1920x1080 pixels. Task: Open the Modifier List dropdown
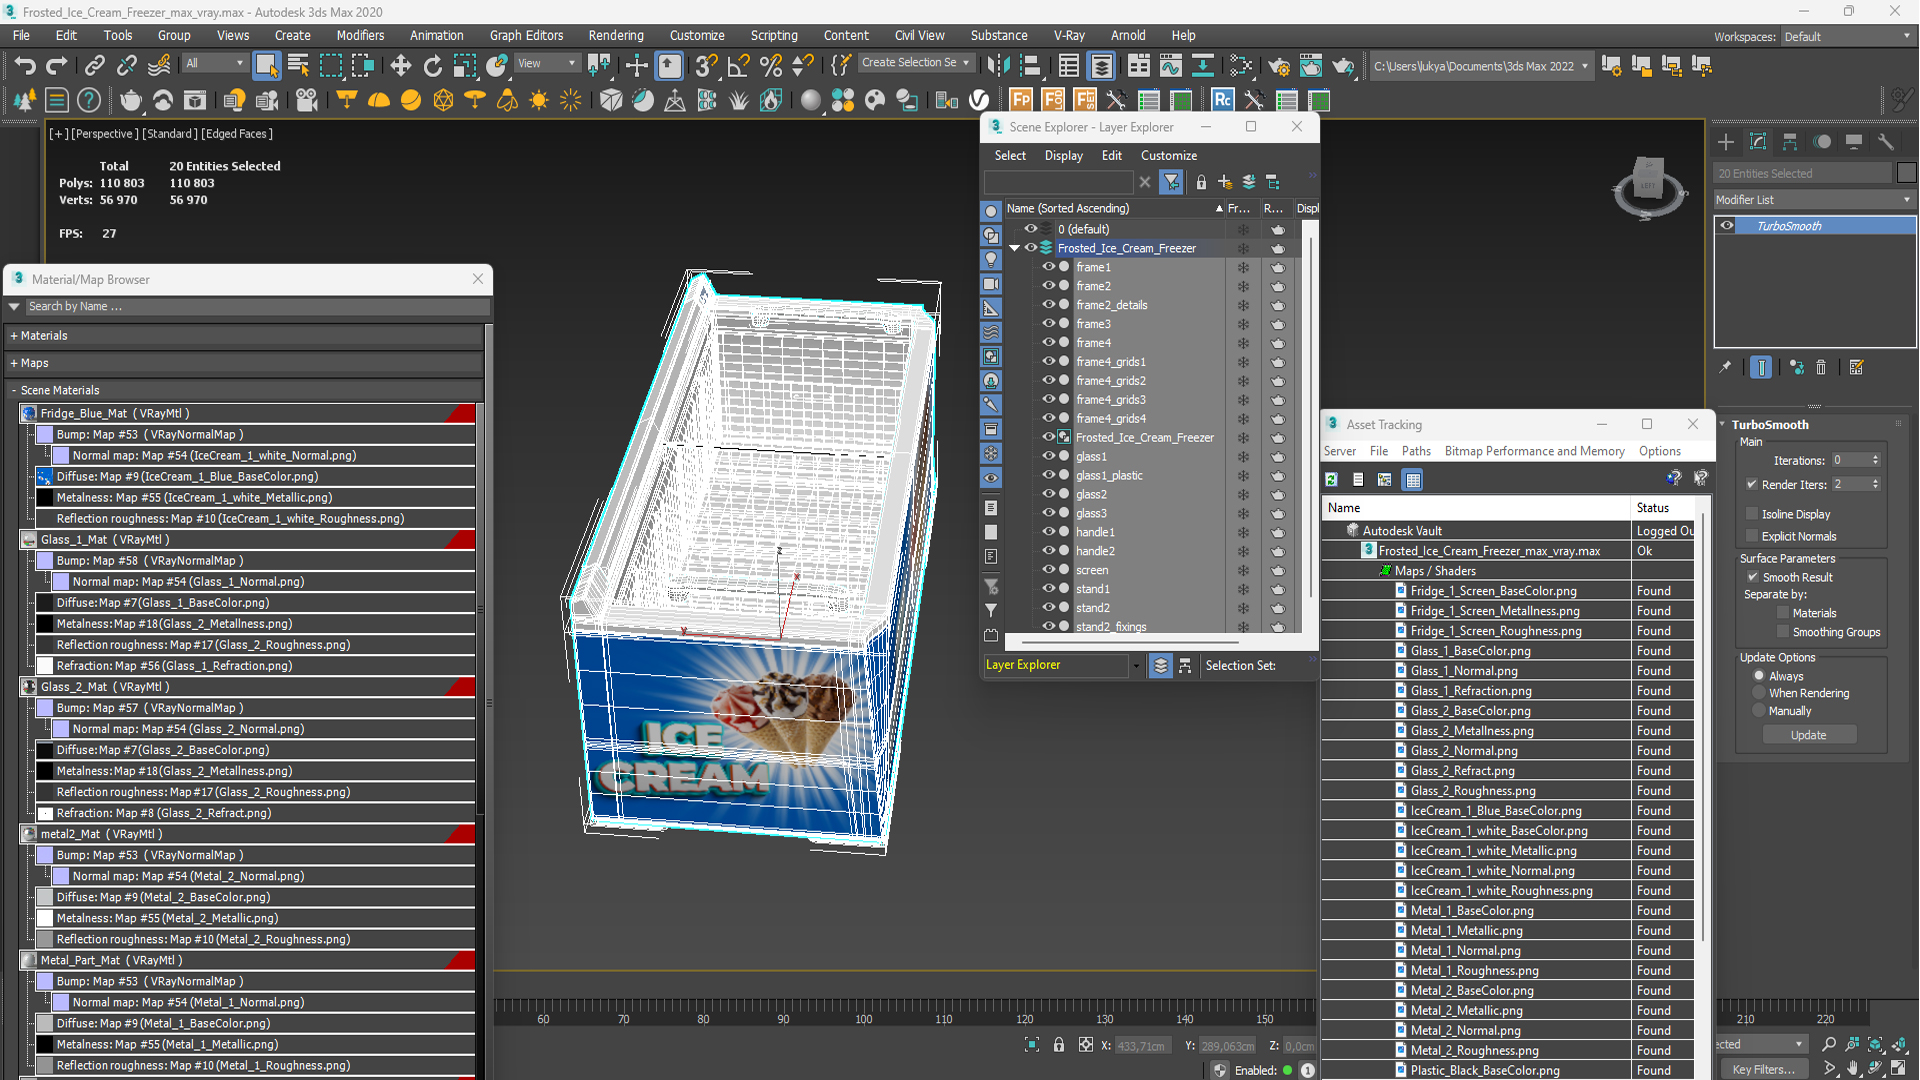[x=1814, y=200]
